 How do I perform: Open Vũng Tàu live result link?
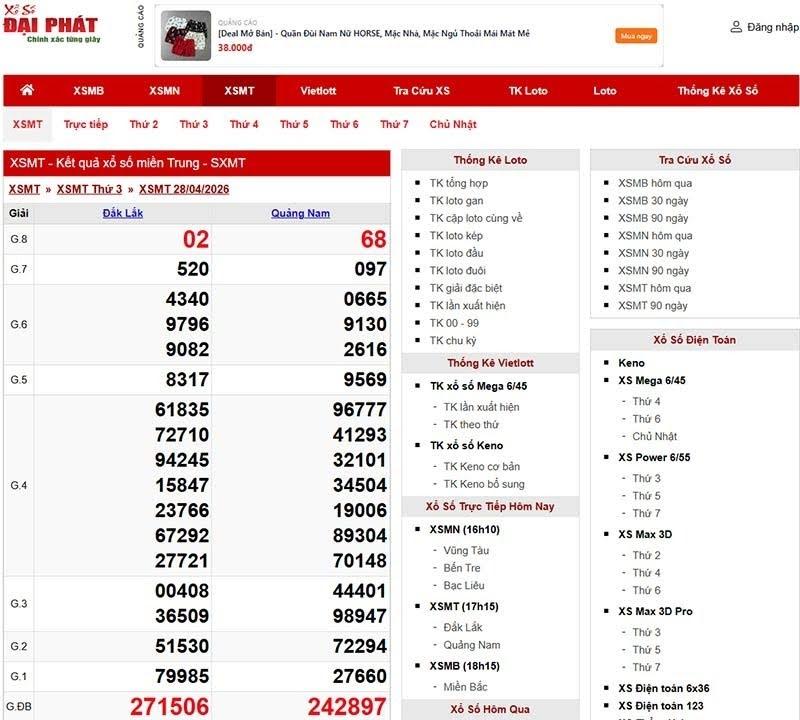[x=466, y=551]
